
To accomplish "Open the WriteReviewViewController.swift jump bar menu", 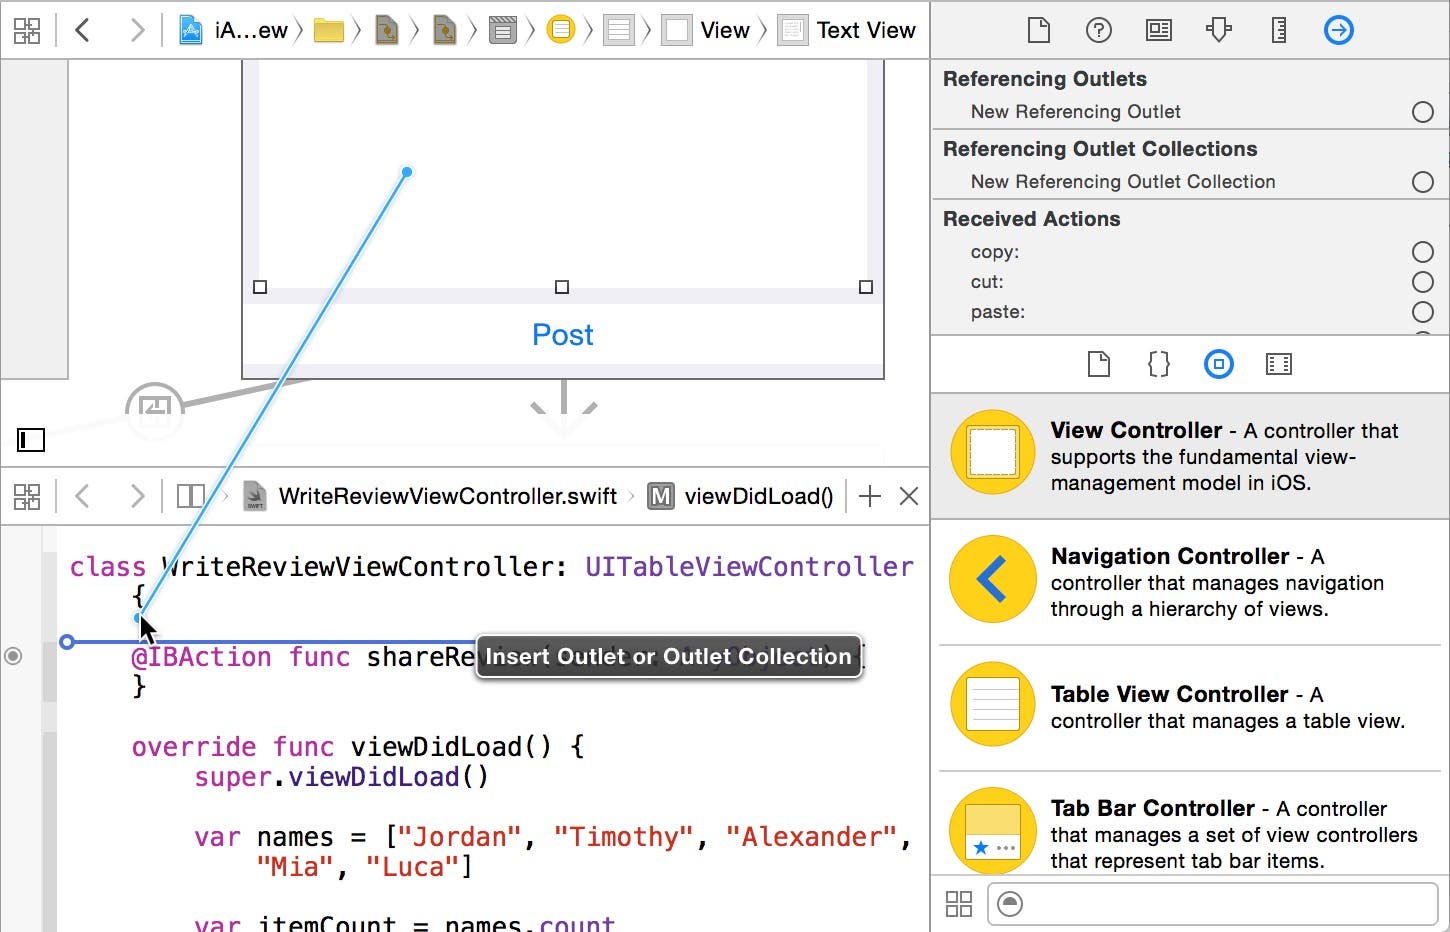I will 447,496.
